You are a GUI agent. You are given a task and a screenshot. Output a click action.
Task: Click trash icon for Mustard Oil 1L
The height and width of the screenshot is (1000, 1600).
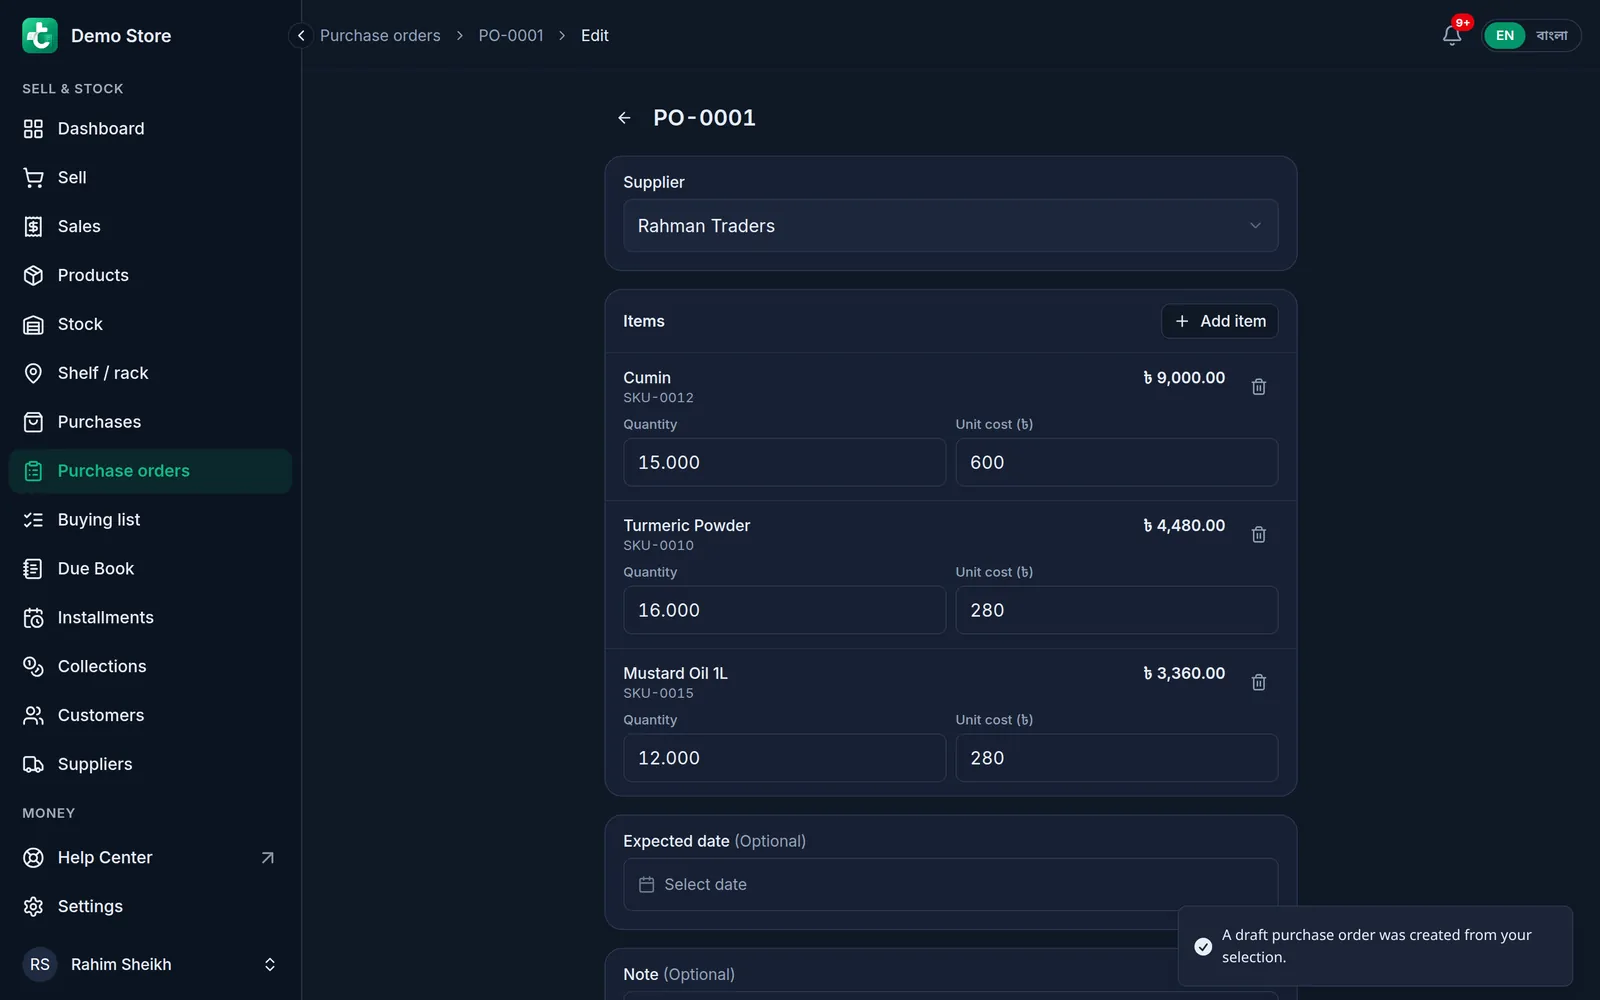tap(1259, 683)
